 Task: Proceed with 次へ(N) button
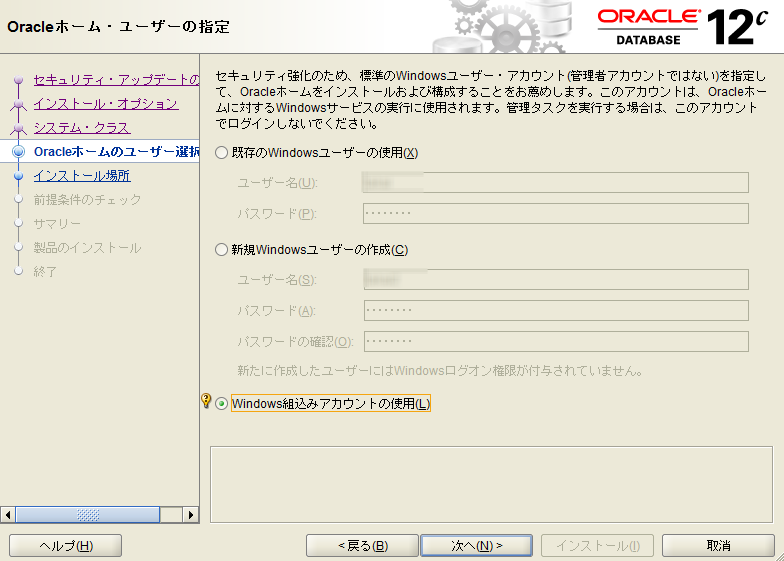pos(476,546)
